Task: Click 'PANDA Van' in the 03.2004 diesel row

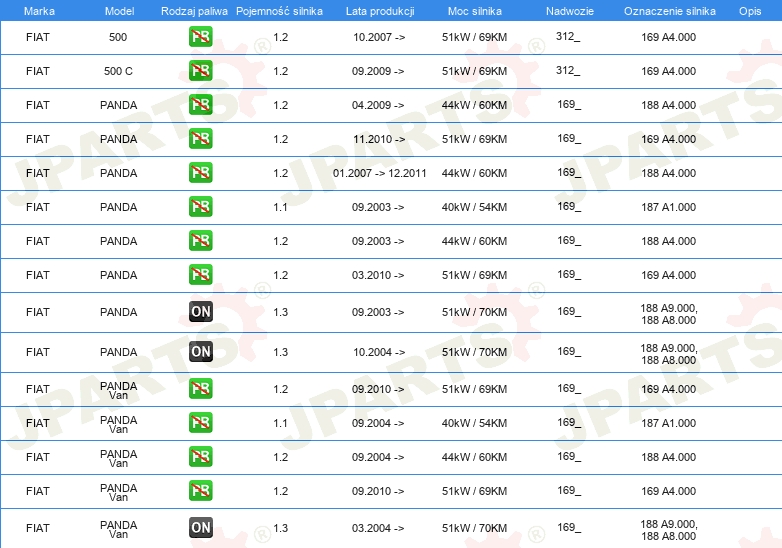Action: [119, 530]
